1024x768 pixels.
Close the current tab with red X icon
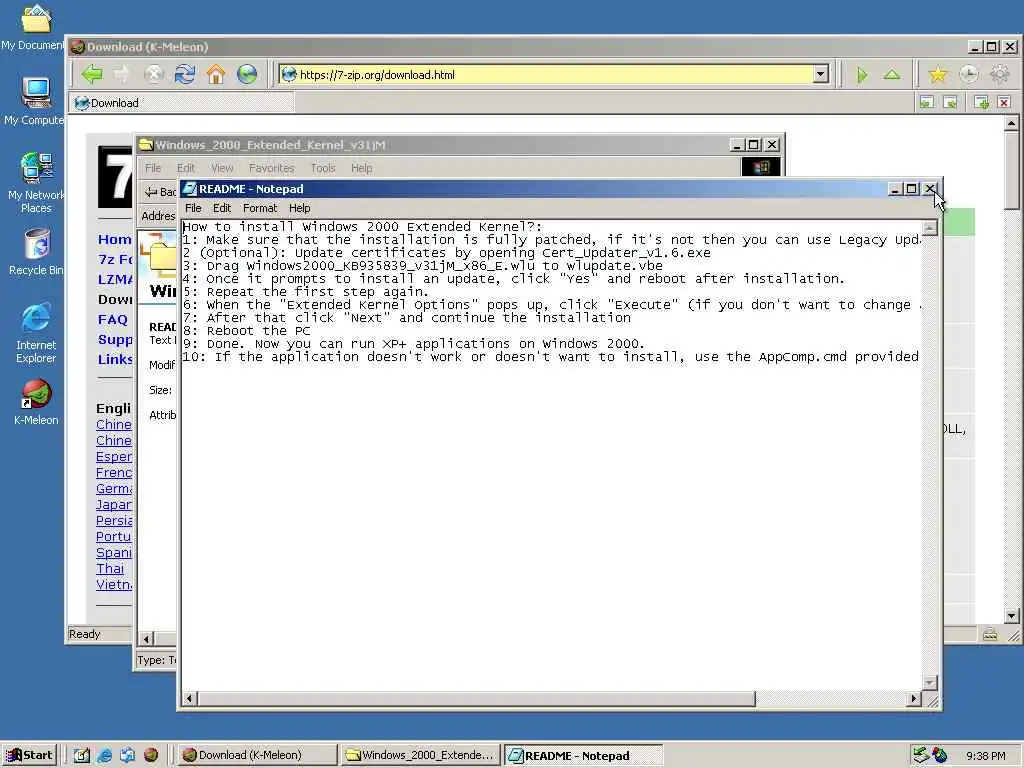pos(1004,102)
